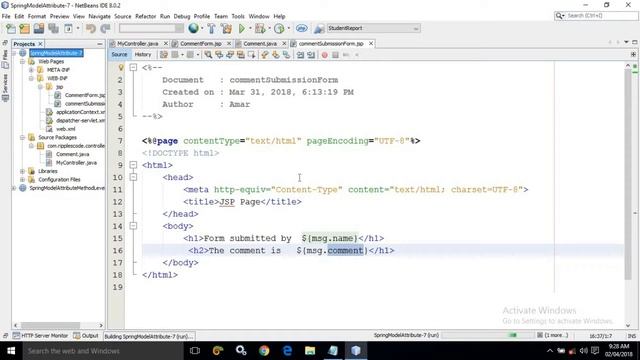Click the Profile Project toolbar icon
640x360 pixels.
[x=279, y=28]
